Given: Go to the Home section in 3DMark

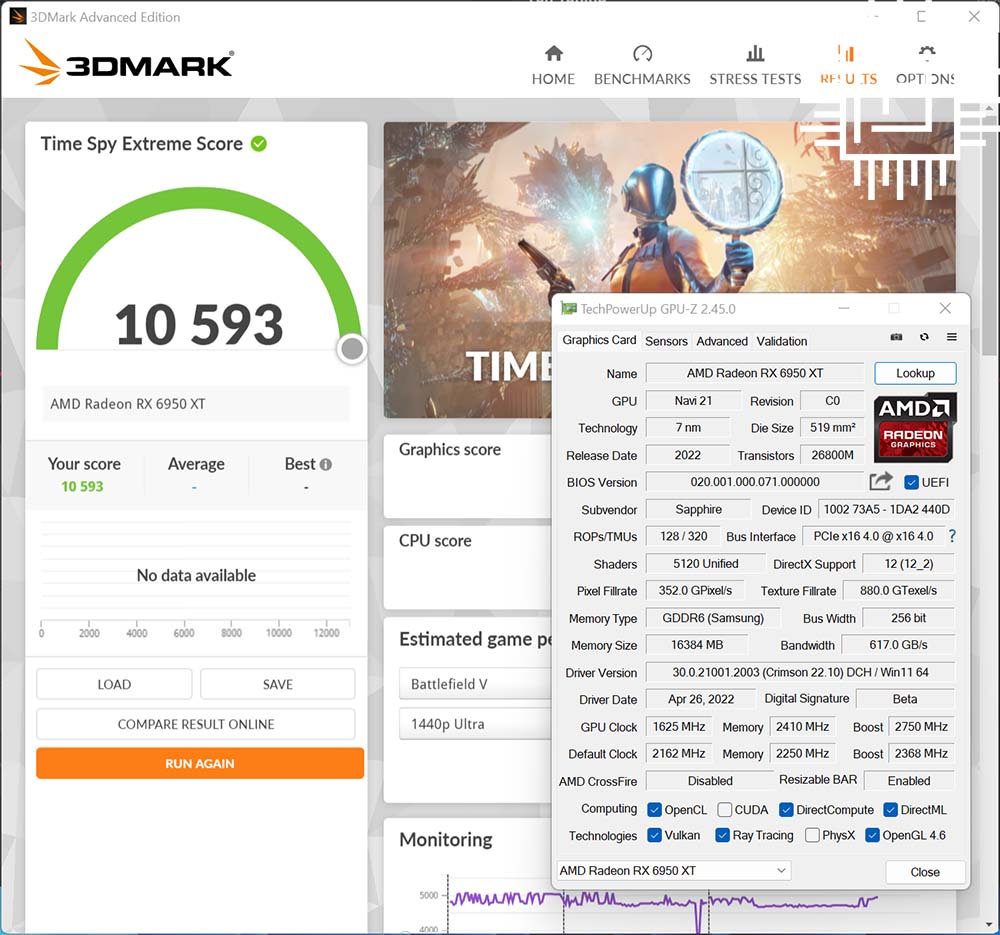Looking at the screenshot, I should pyautogui.click(x=553, y=65).
